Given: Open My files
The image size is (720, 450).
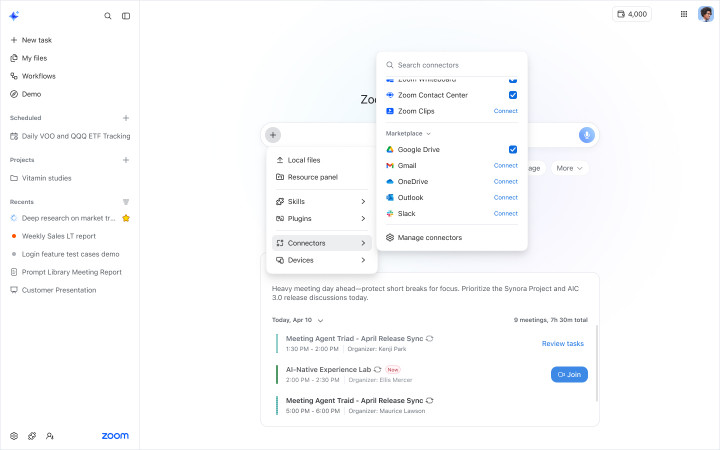Looking at the screenshot, I should click(x=29, y=58).
